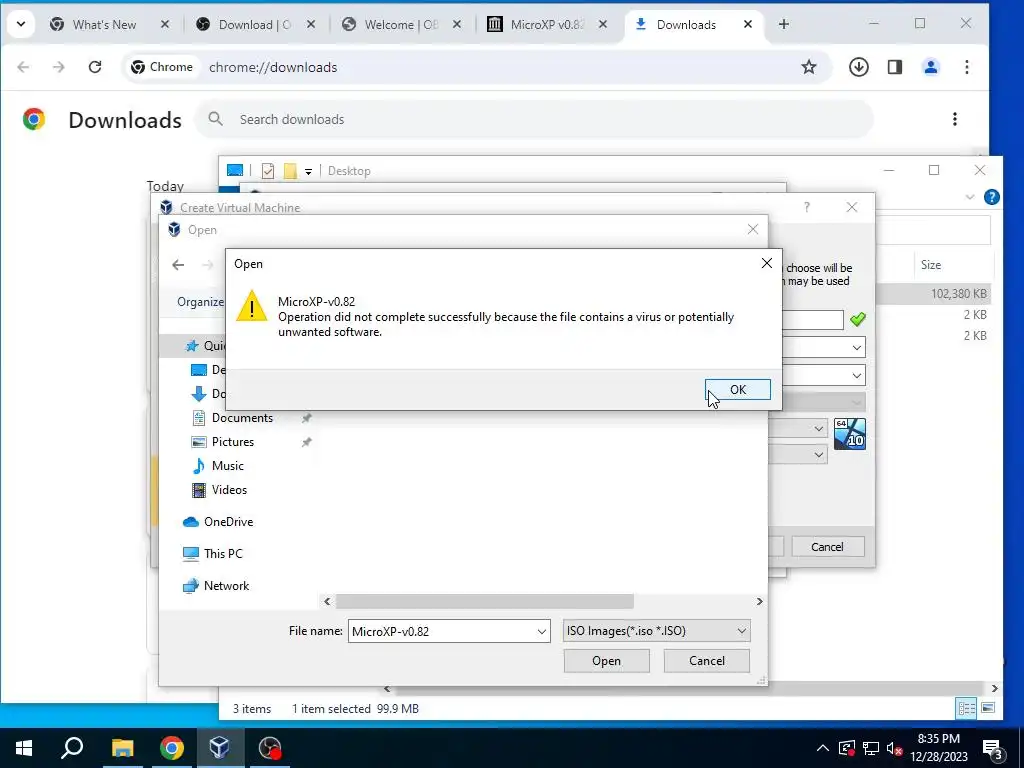Open the ISO Images file type dropdown

pos(741,631)
